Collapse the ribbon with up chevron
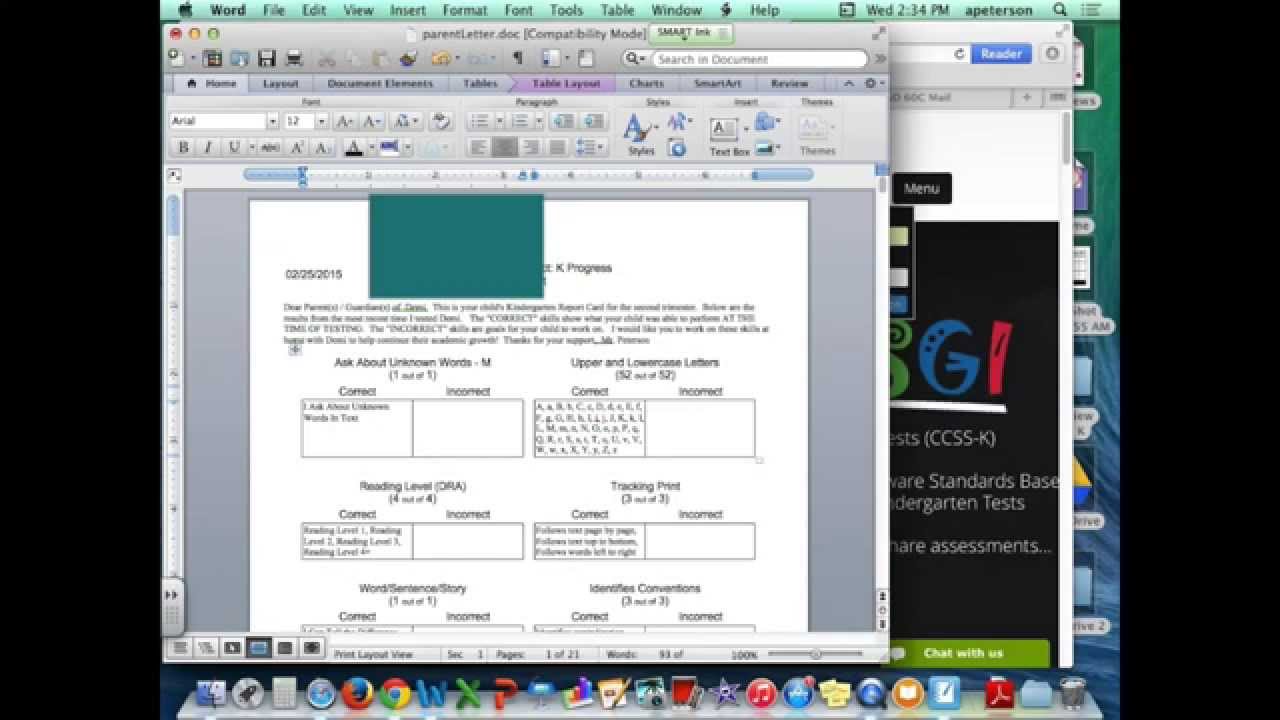Image resolution: width=1280 pixels, height=720 pixels. (849, 84)
